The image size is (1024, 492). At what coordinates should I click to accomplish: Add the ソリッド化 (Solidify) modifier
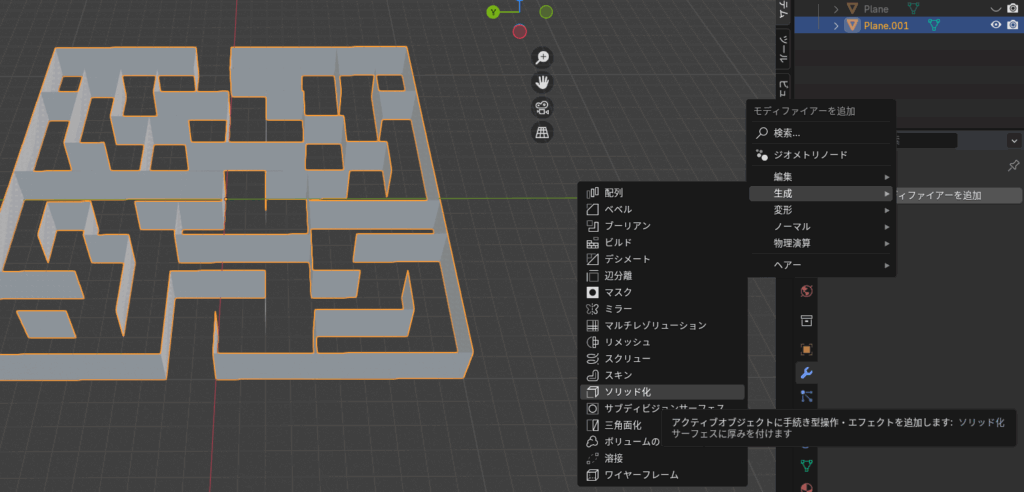(x=662, y=392)
